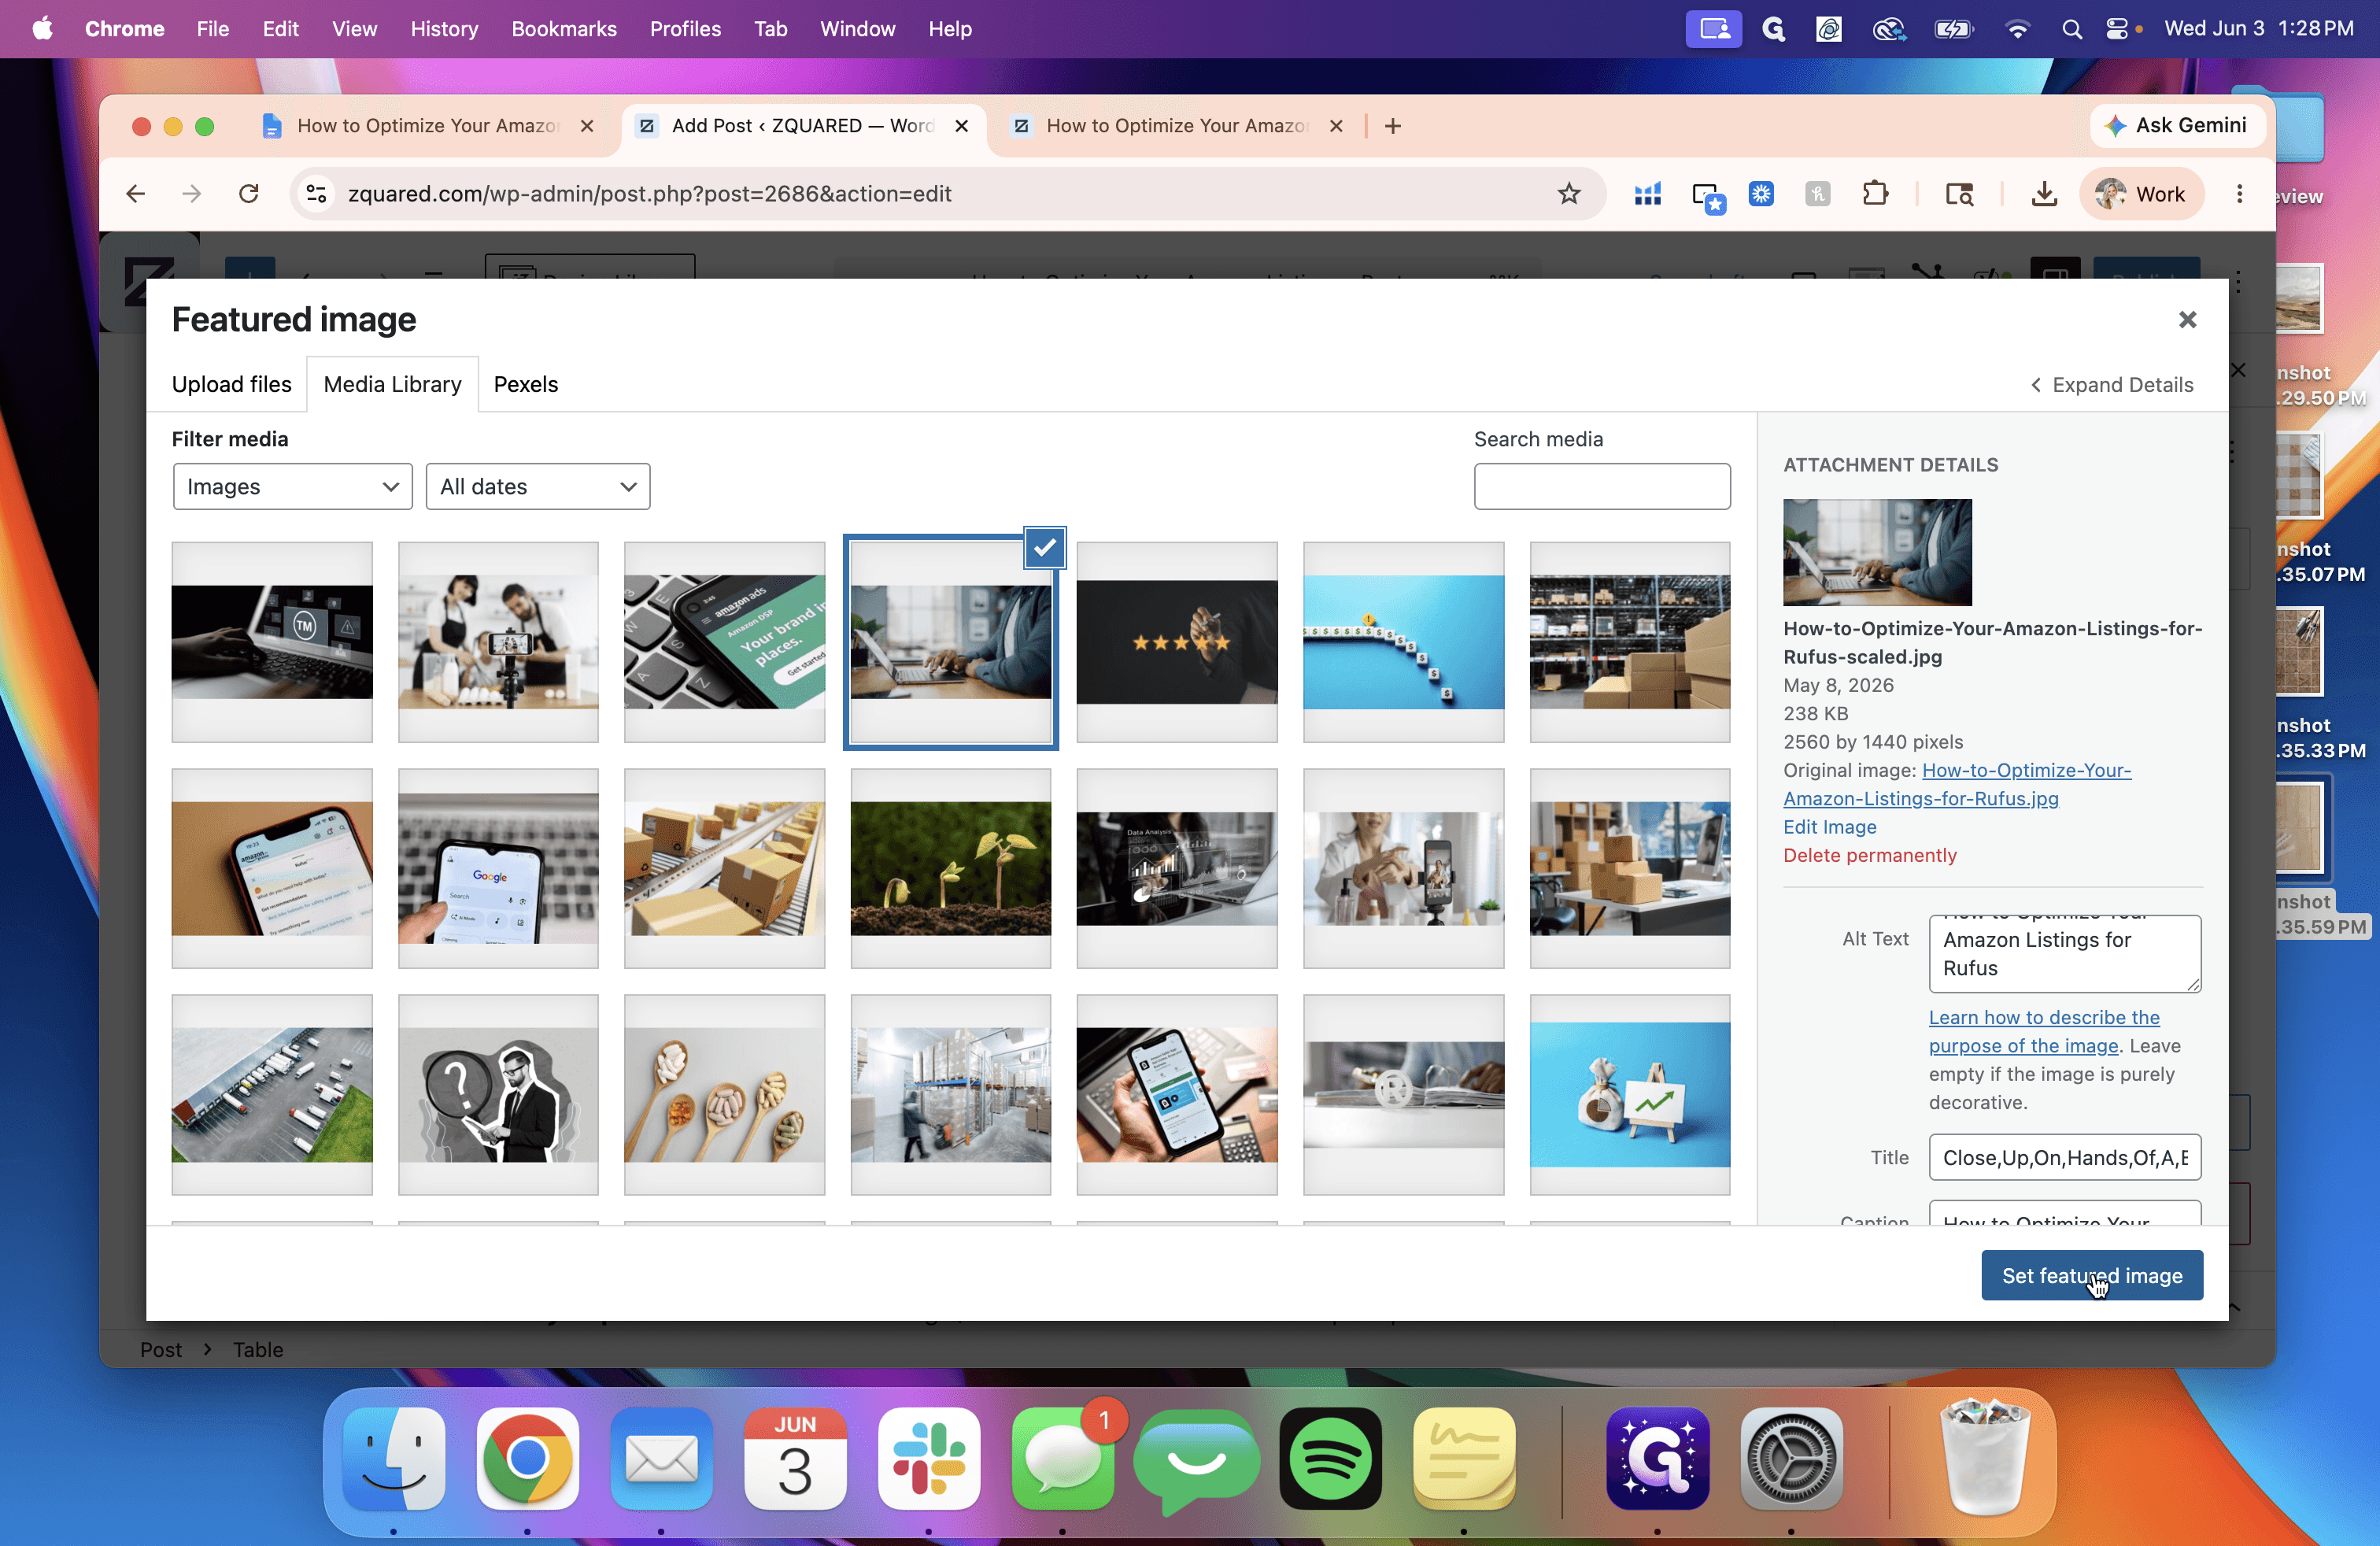Viewport: 2380px width, 1546px height.
Task: Open Control Center in menu bar
Action: pyautogui.click(x=2116, y=29)
